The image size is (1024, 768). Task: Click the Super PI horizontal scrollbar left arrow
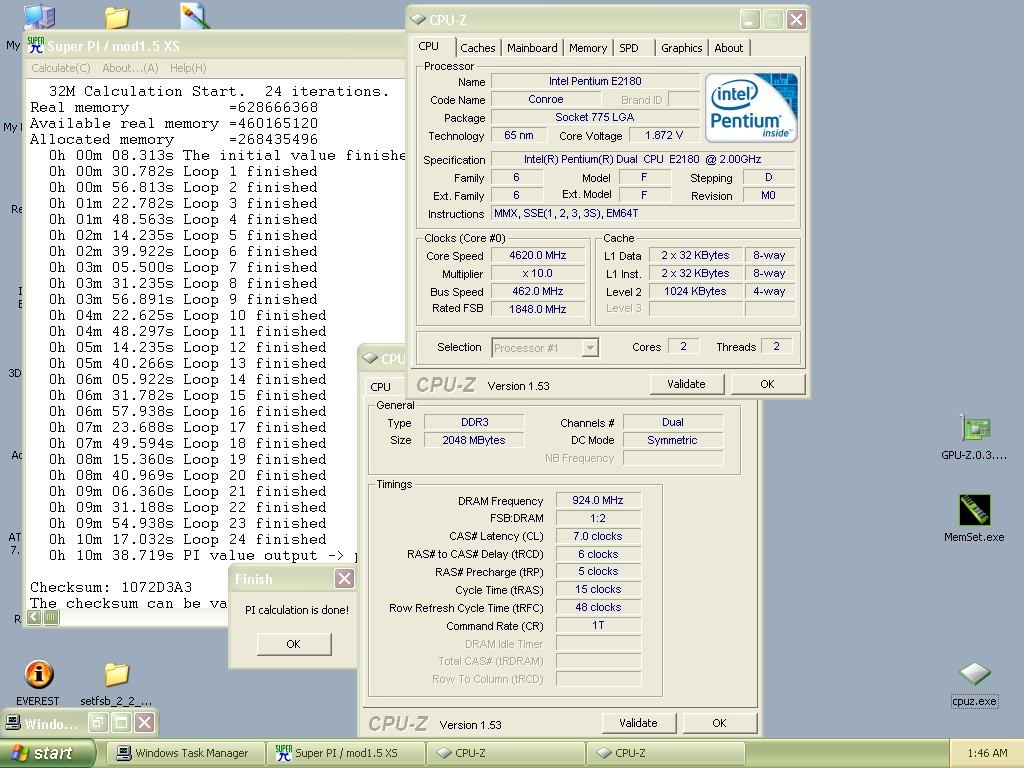point(35,616)
